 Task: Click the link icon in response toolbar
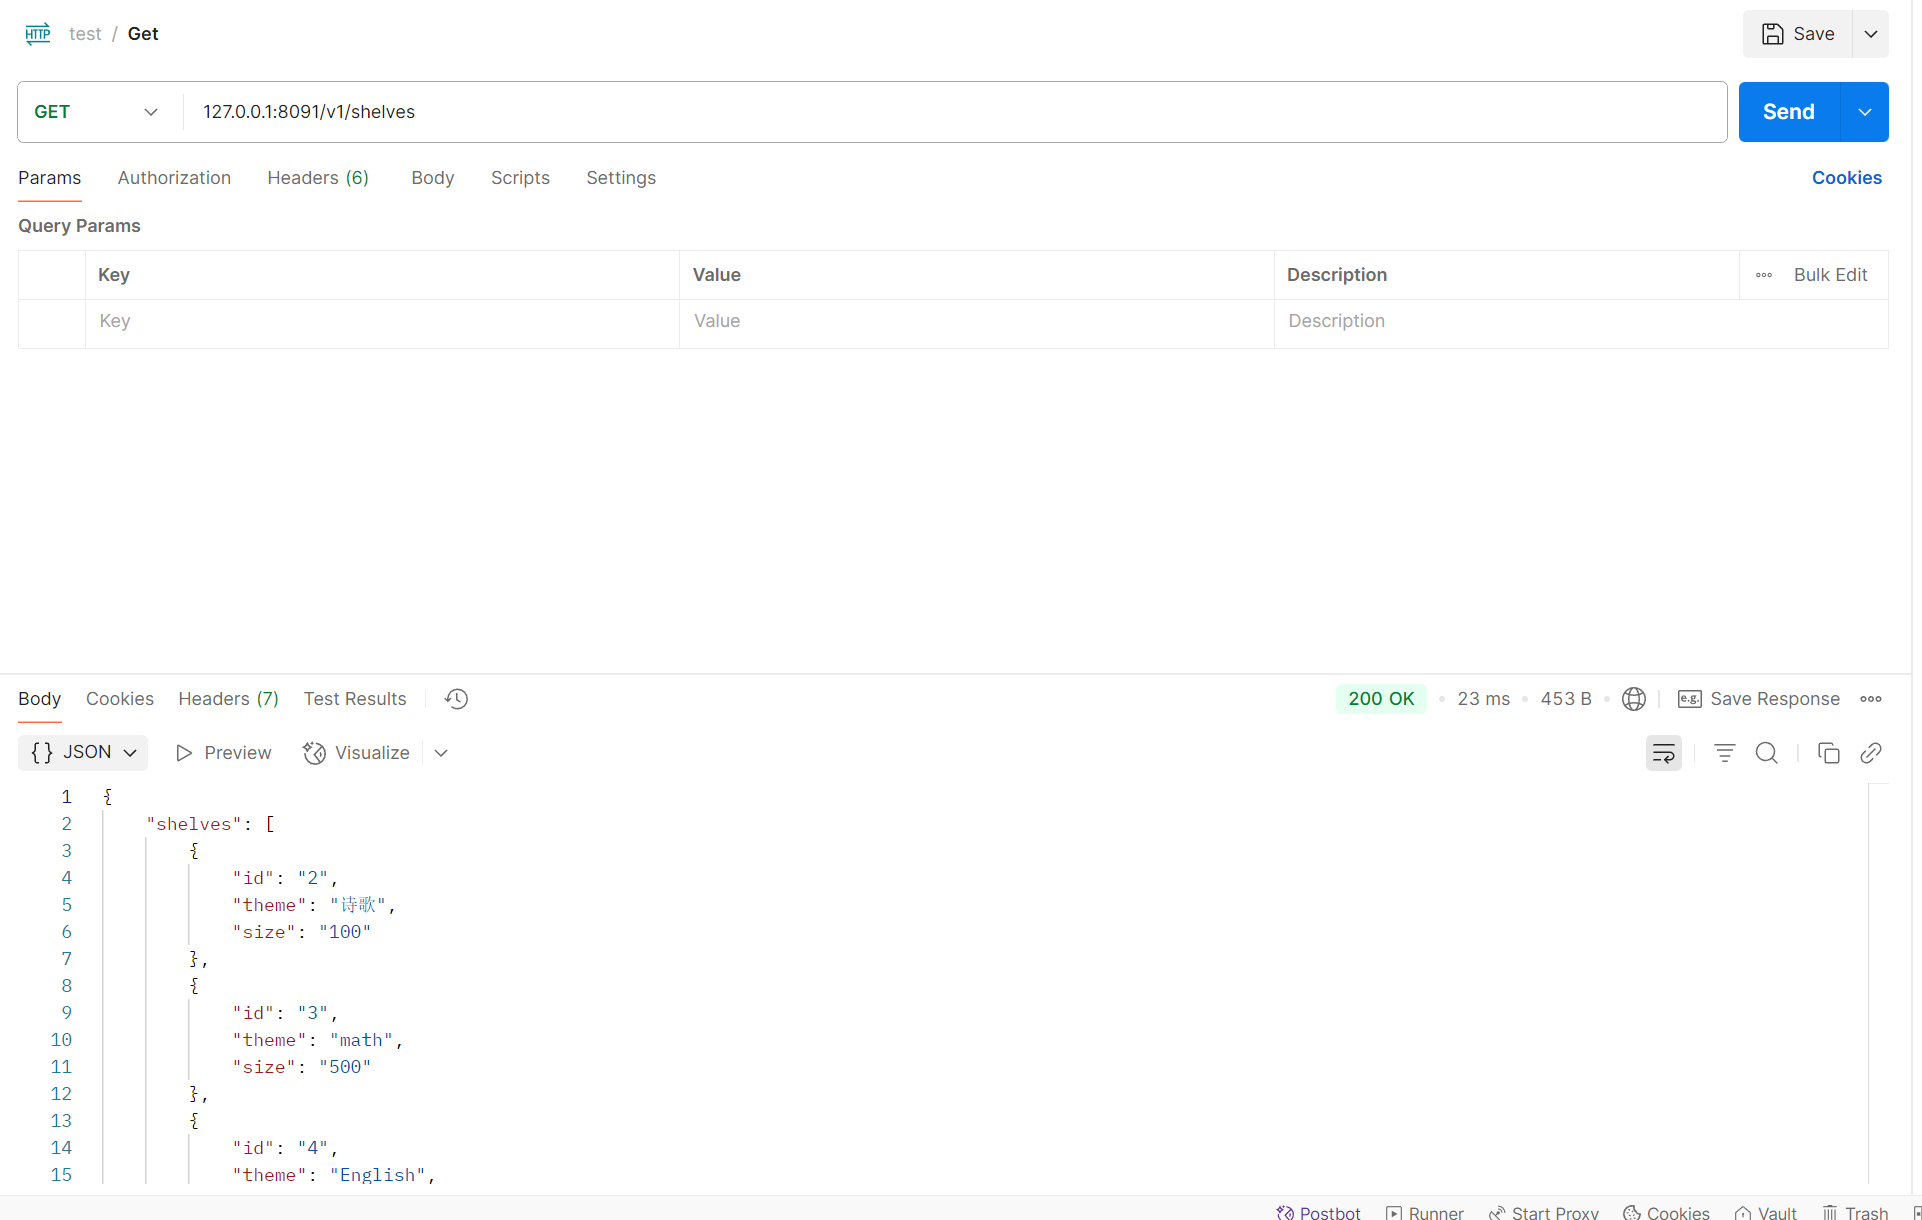pyautogui.click(x=1870, y=753)
